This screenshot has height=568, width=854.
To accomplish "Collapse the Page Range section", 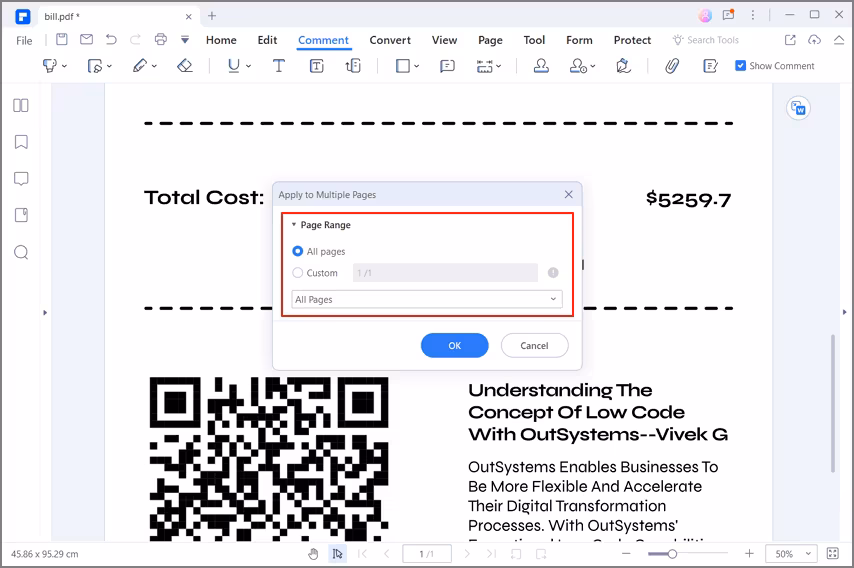I will [294, 224].
